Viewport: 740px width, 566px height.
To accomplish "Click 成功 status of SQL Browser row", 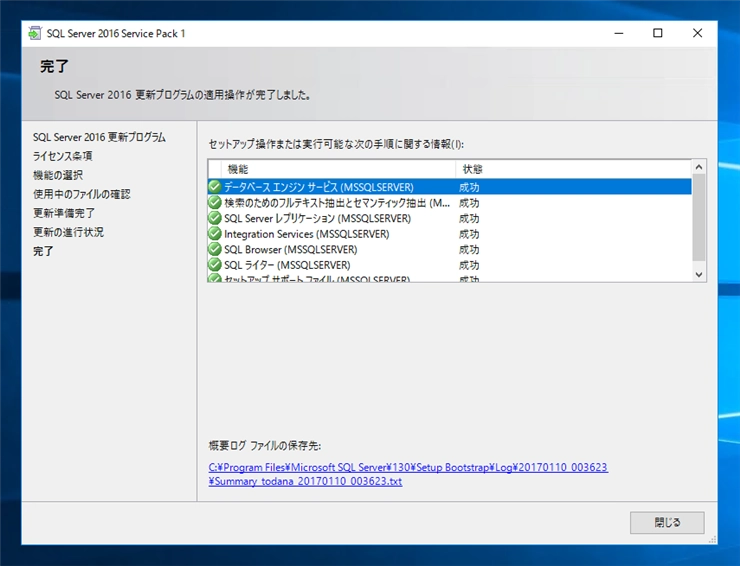I will 469,249.
